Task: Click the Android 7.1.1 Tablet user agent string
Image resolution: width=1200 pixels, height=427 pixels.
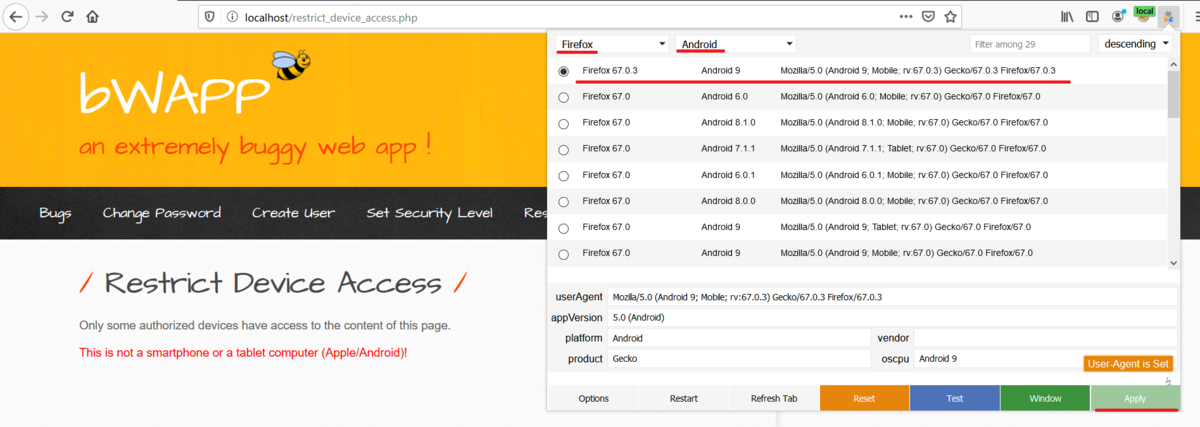Action: tap(914, 149)
